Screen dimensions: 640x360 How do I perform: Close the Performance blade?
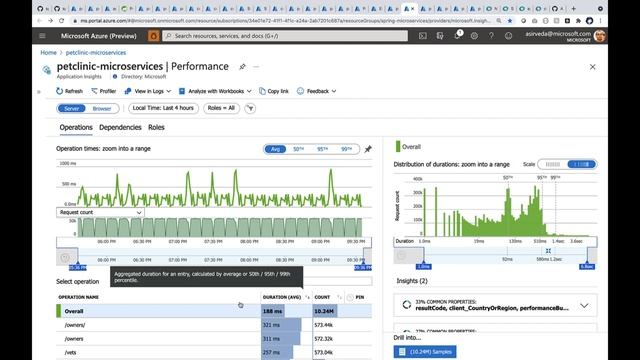pyautogui.click(x=593, y=67)
